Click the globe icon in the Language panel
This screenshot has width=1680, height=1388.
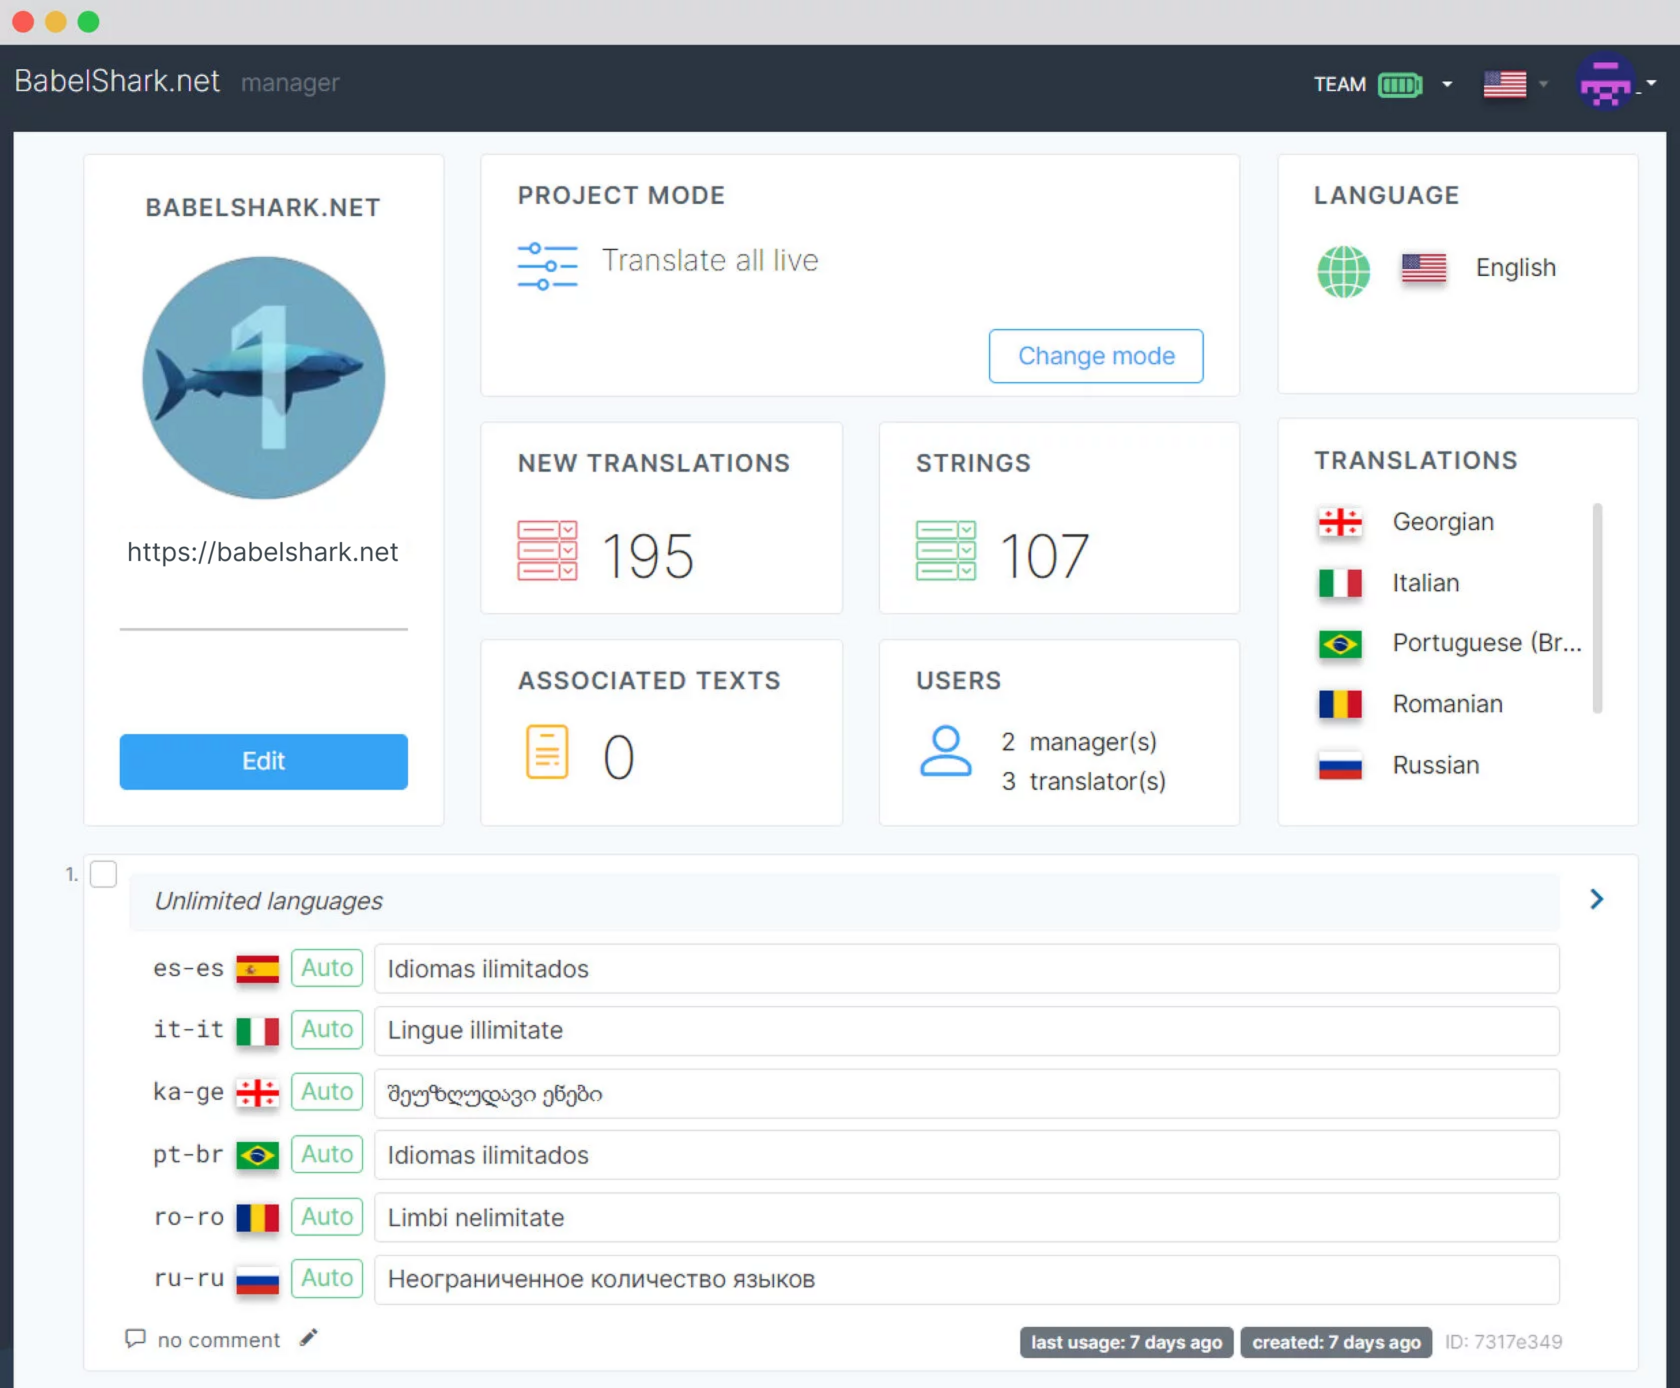tap(1343, 271)
